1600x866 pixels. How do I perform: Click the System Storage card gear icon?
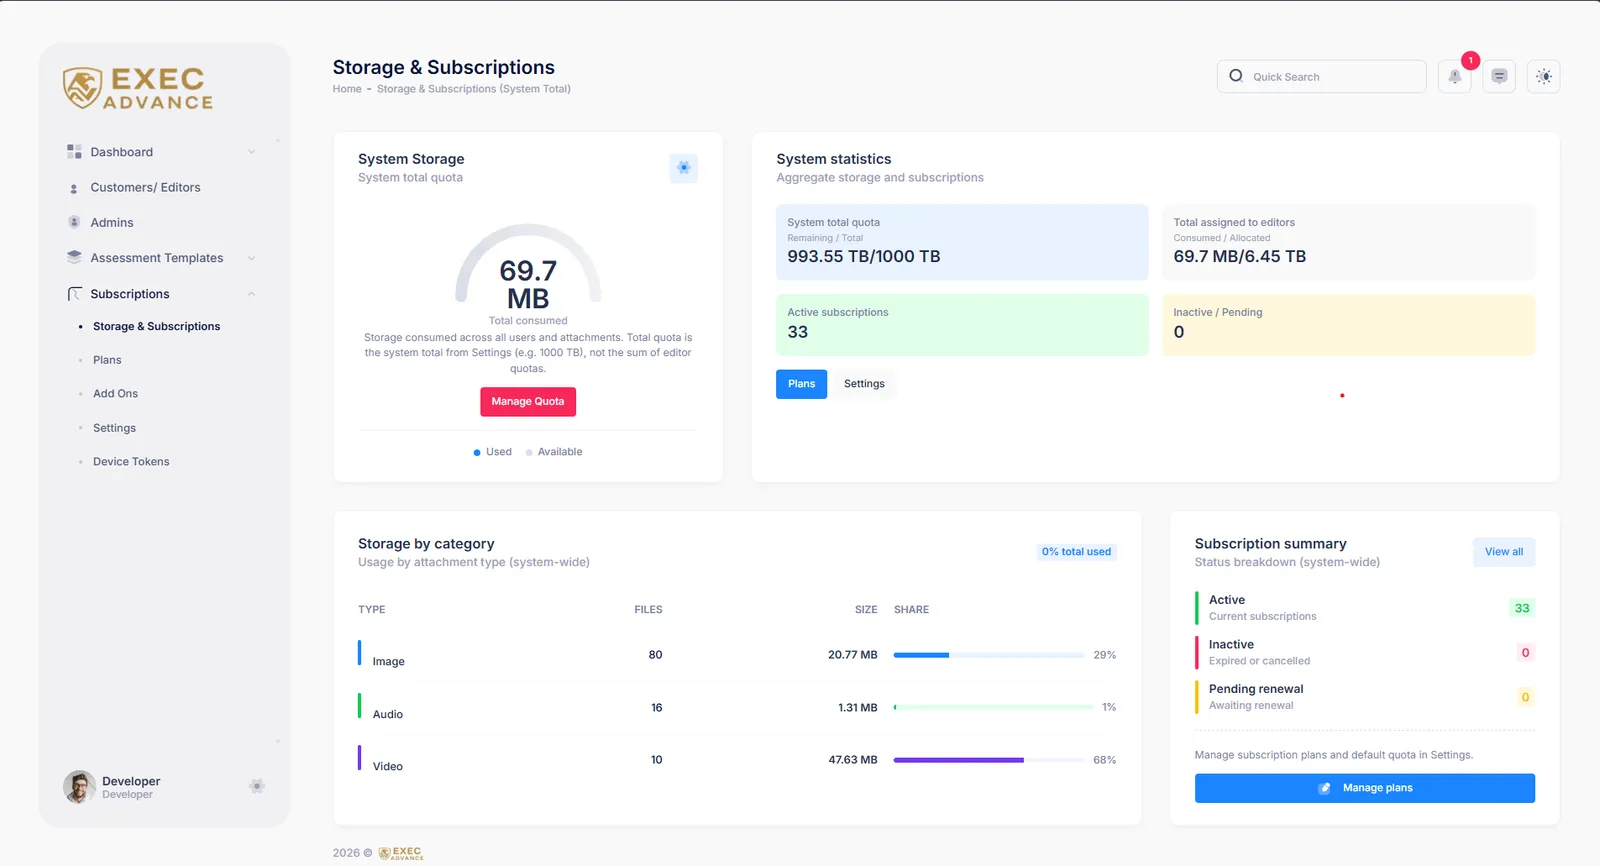[684, 168]
